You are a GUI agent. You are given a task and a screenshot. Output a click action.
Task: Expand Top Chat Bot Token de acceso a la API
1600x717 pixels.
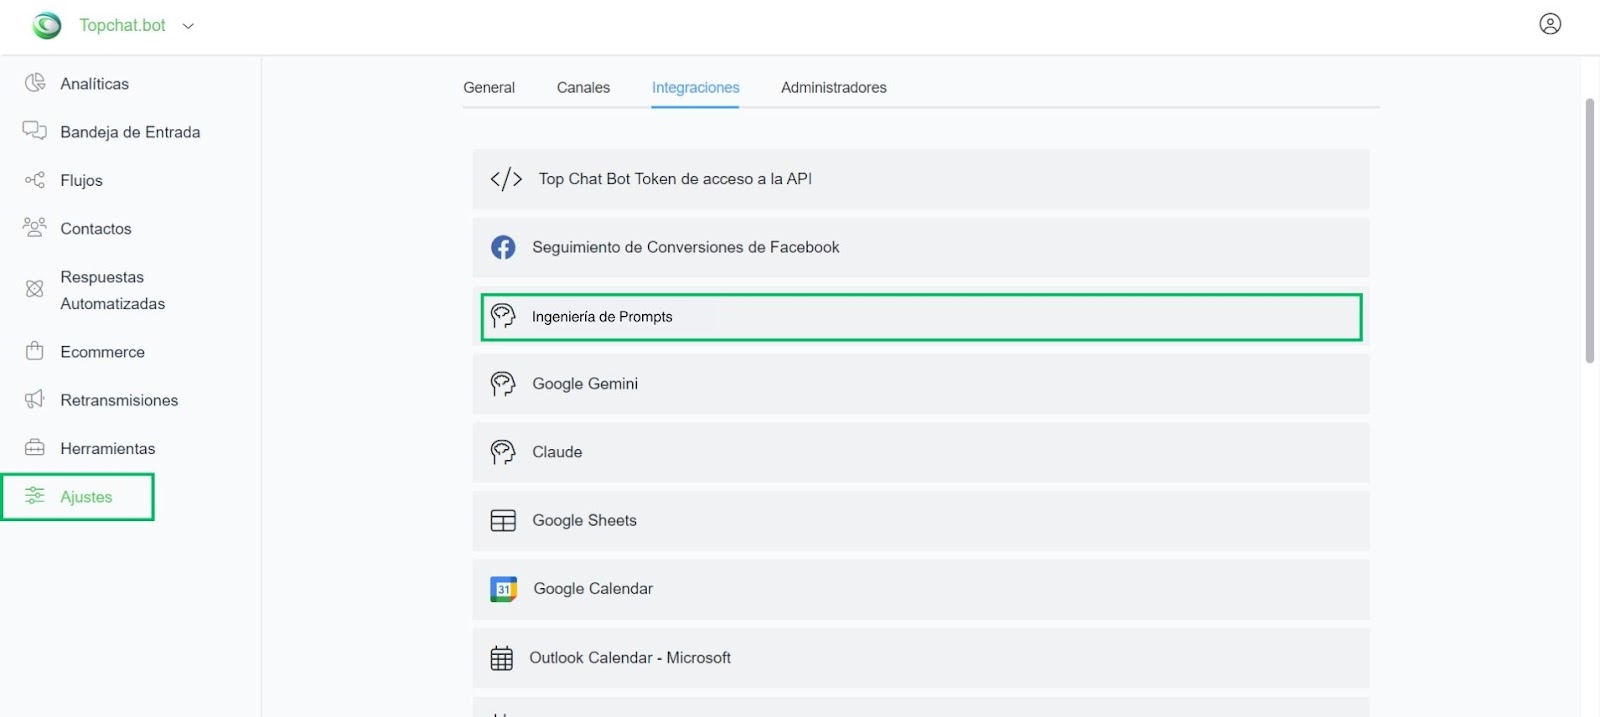tap(921, 179)
